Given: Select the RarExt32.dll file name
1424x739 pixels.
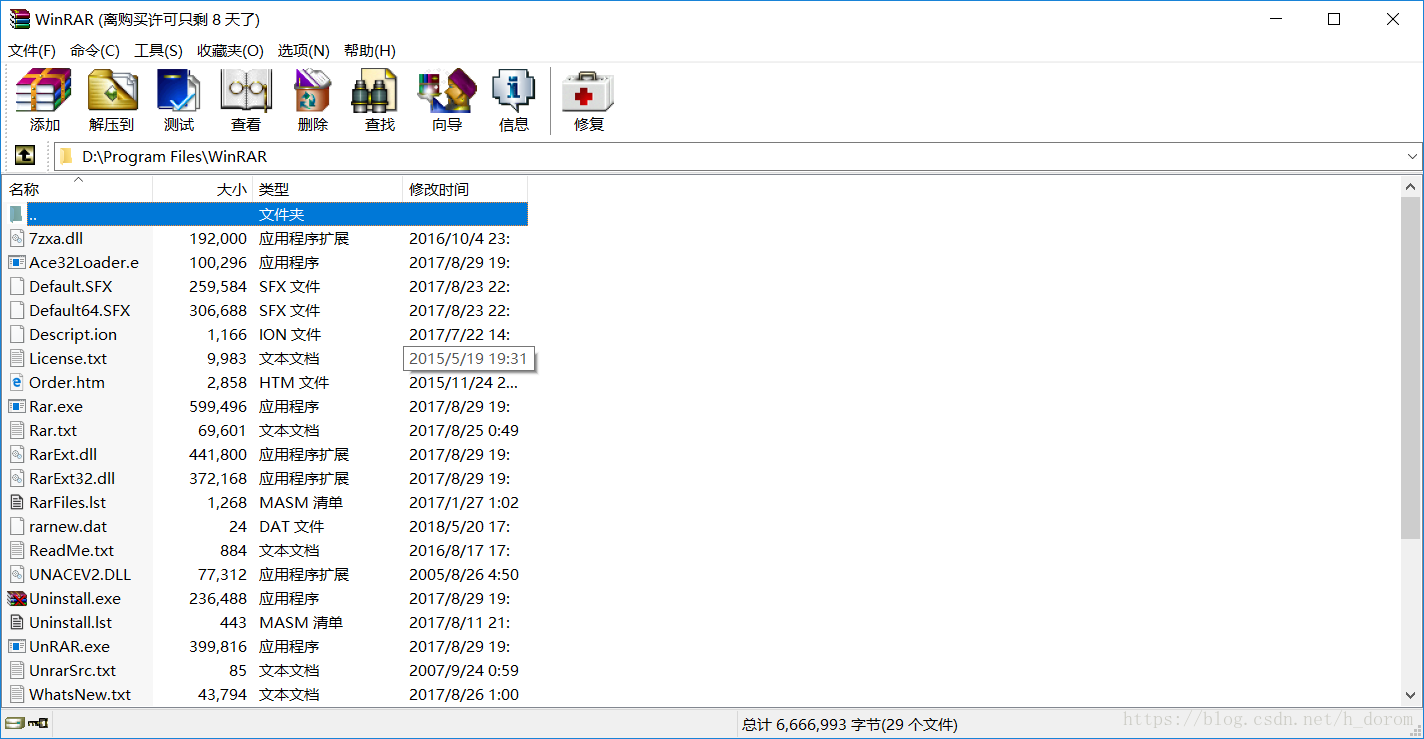Looking at the screenshot, I should [72, 478].
